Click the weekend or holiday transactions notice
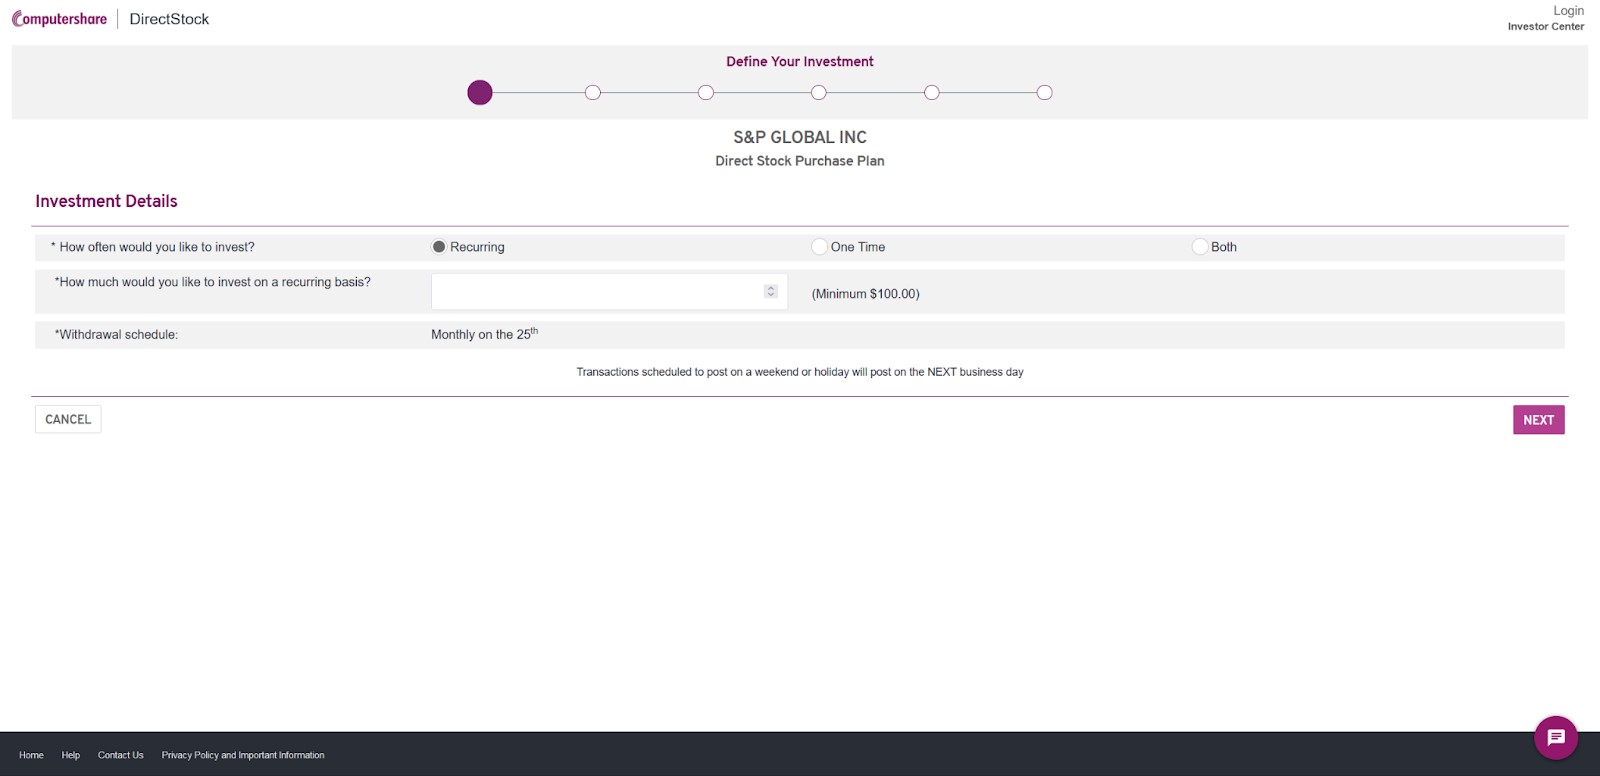The width and height of the screenshot is (1600, 776). pyautogui.click(x=800, y=372)
